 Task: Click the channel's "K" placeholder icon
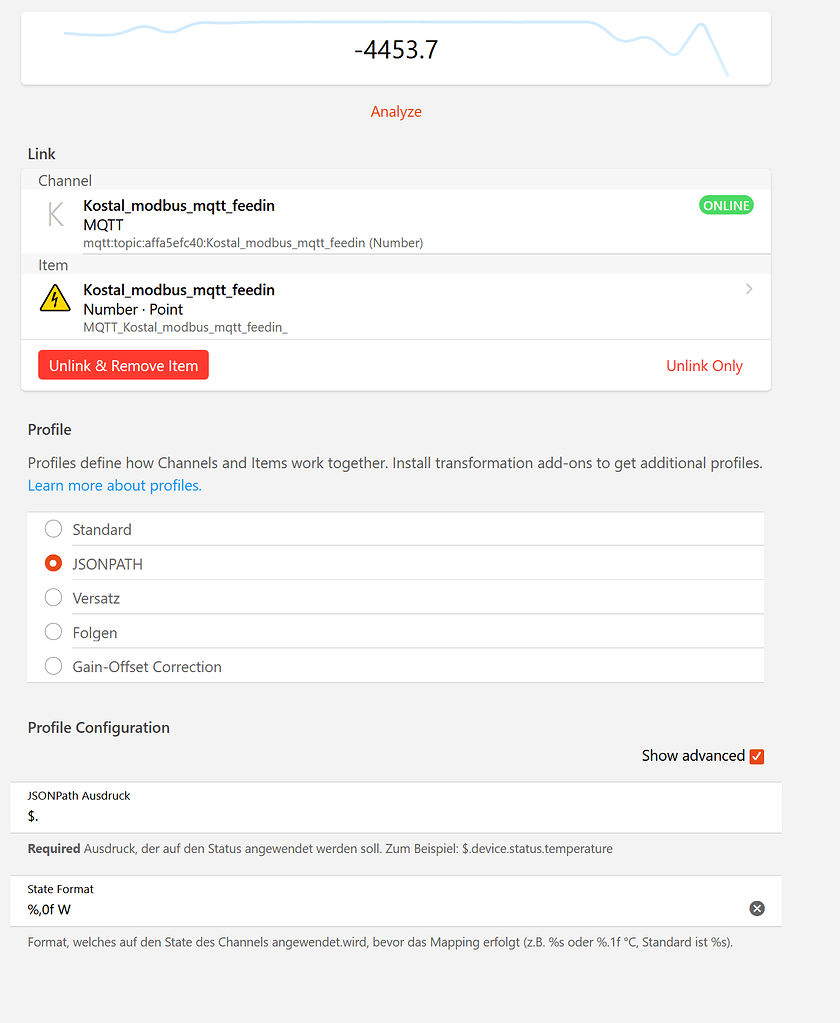[x=56, y=214]
